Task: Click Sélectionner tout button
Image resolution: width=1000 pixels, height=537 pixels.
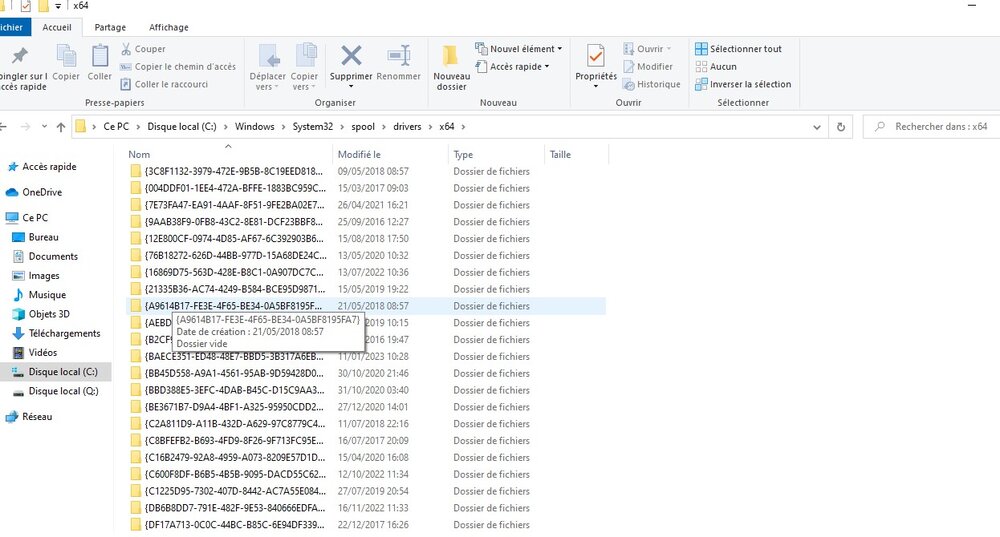Action: [739, 49]
